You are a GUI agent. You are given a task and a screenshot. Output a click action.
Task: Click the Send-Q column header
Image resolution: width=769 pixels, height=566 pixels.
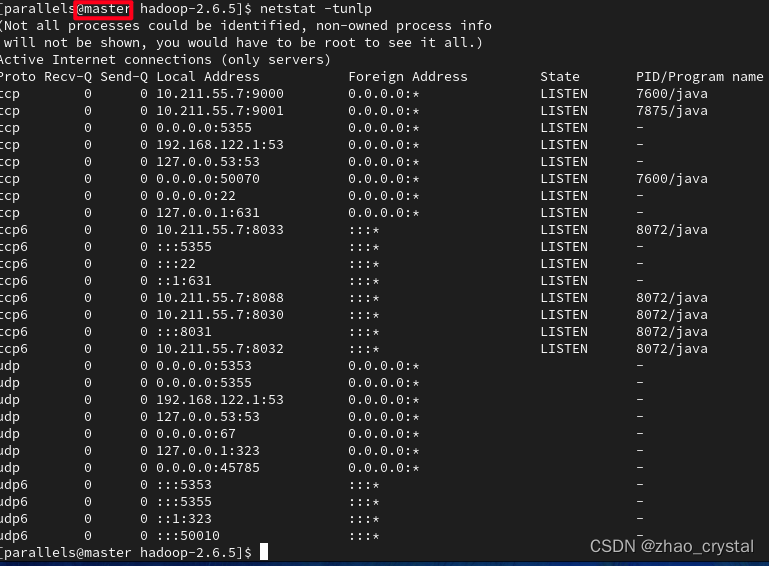tap(124, 77)
